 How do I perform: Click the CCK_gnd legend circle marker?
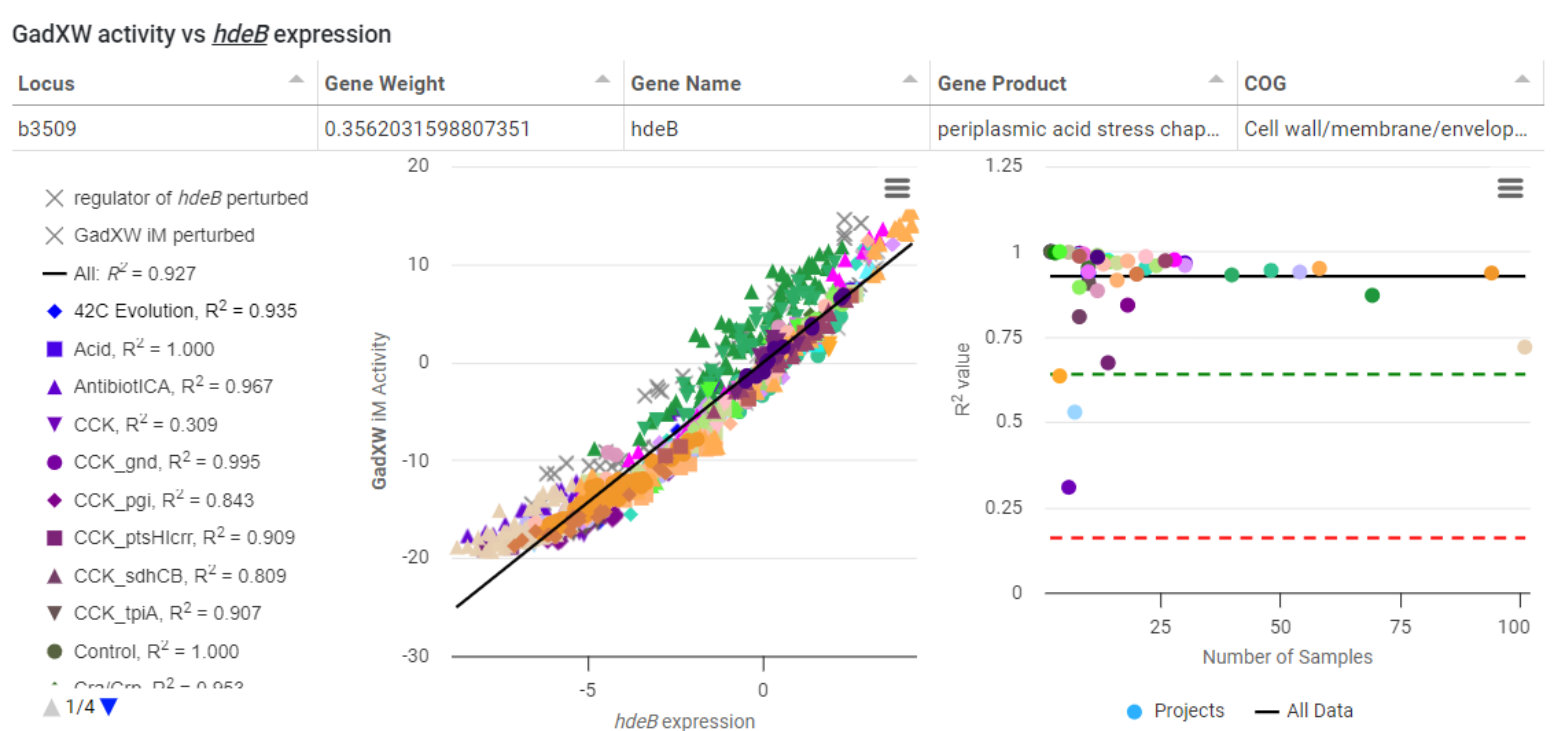point(55,462)
